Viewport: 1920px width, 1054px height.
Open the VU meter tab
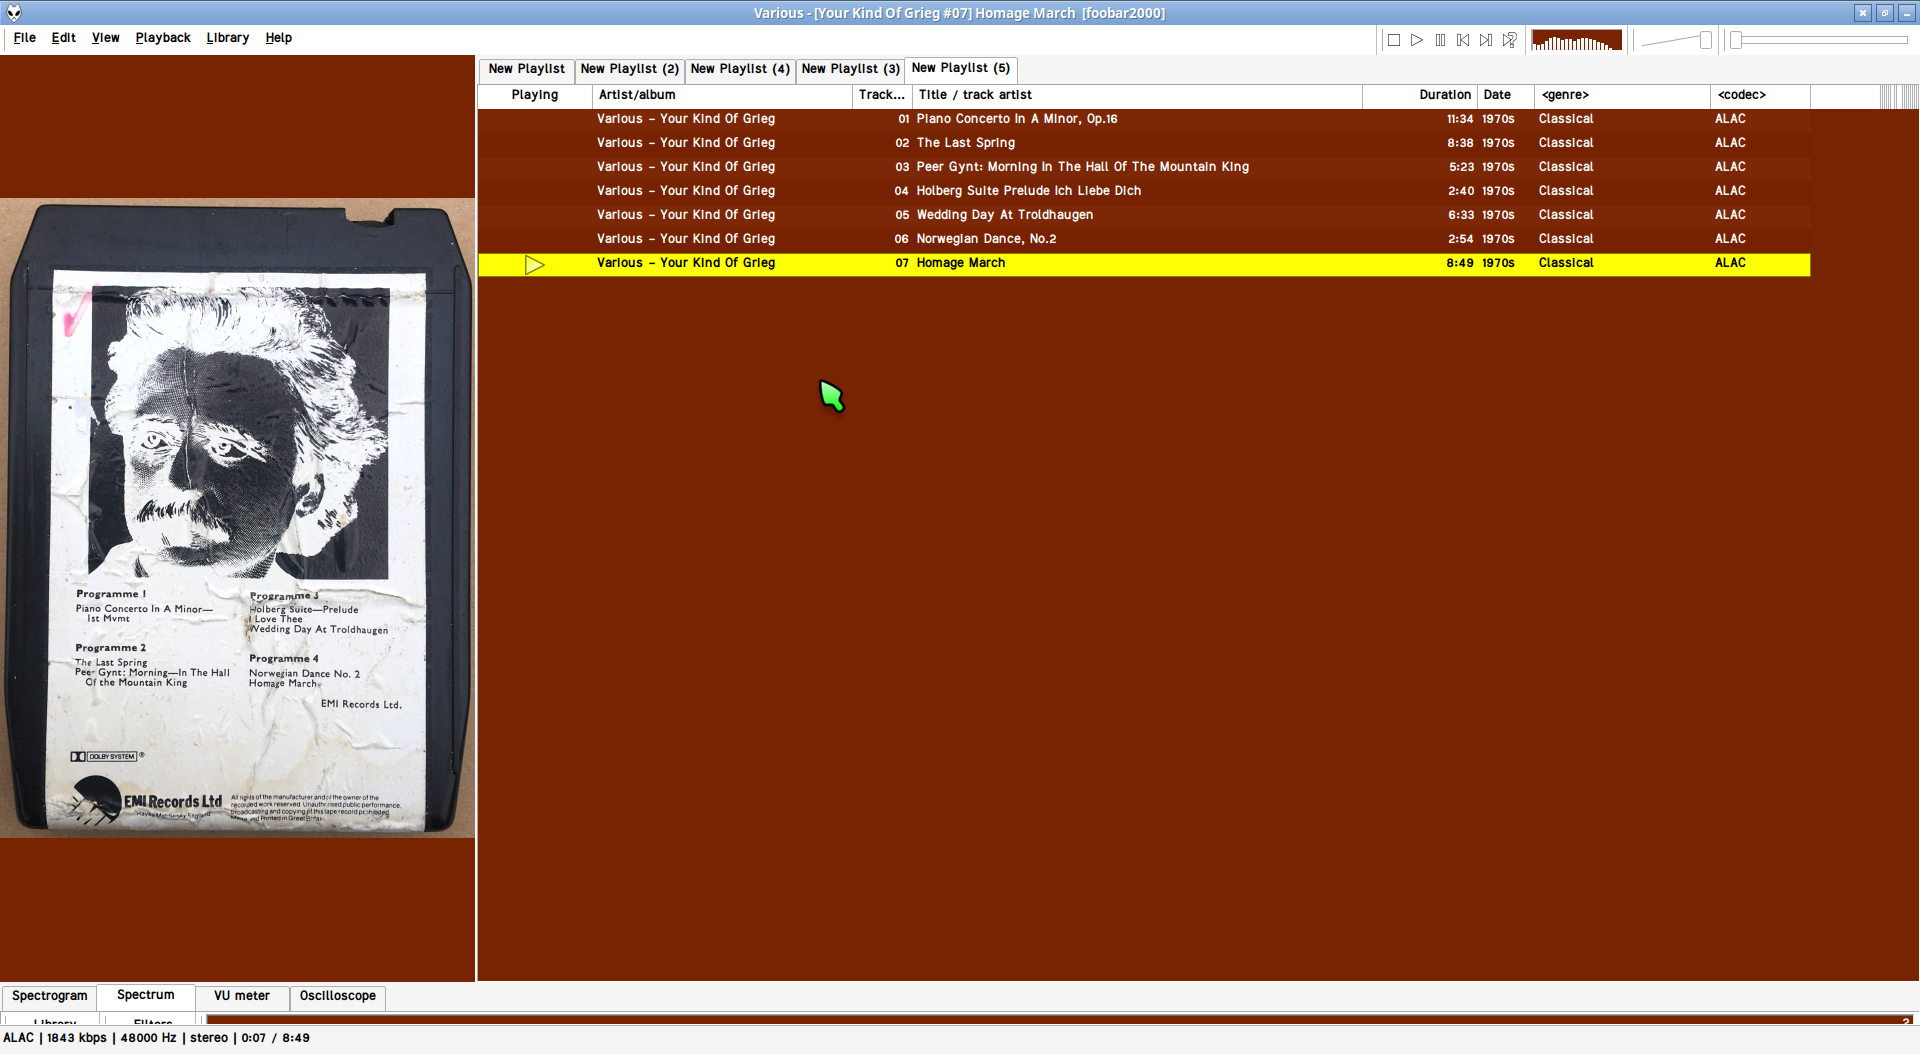click(x=241, y=996)
